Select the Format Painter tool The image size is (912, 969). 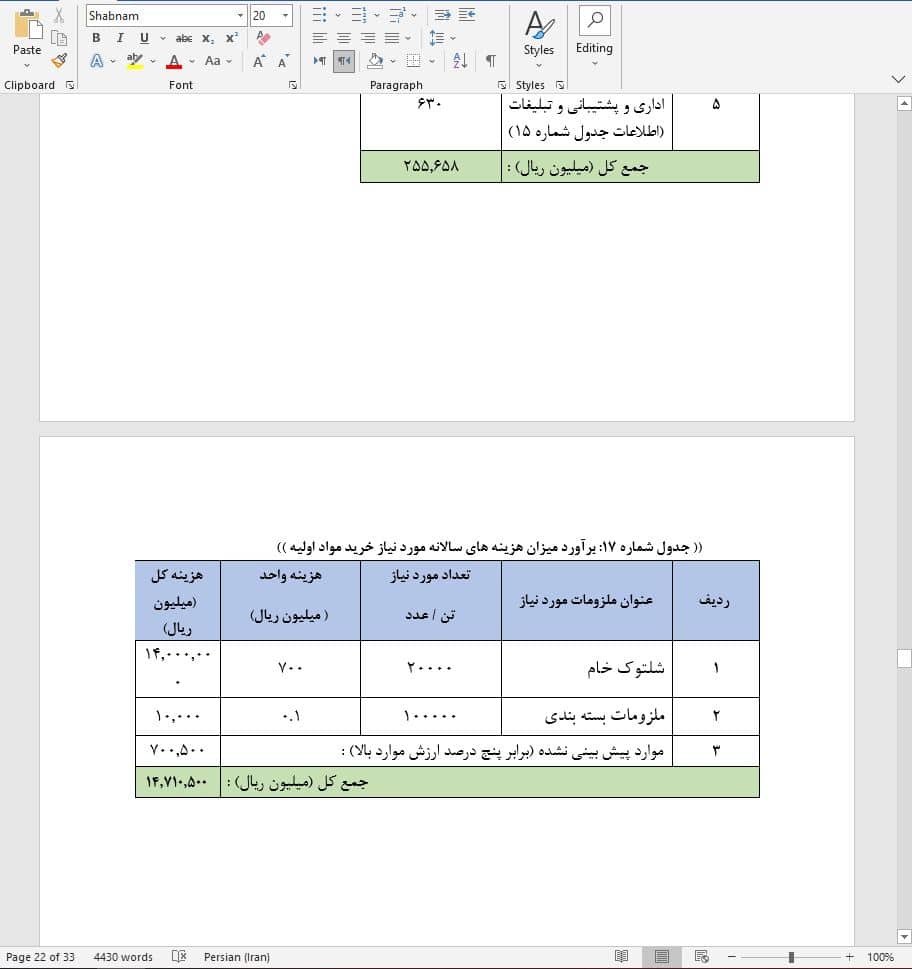point(58,61)
